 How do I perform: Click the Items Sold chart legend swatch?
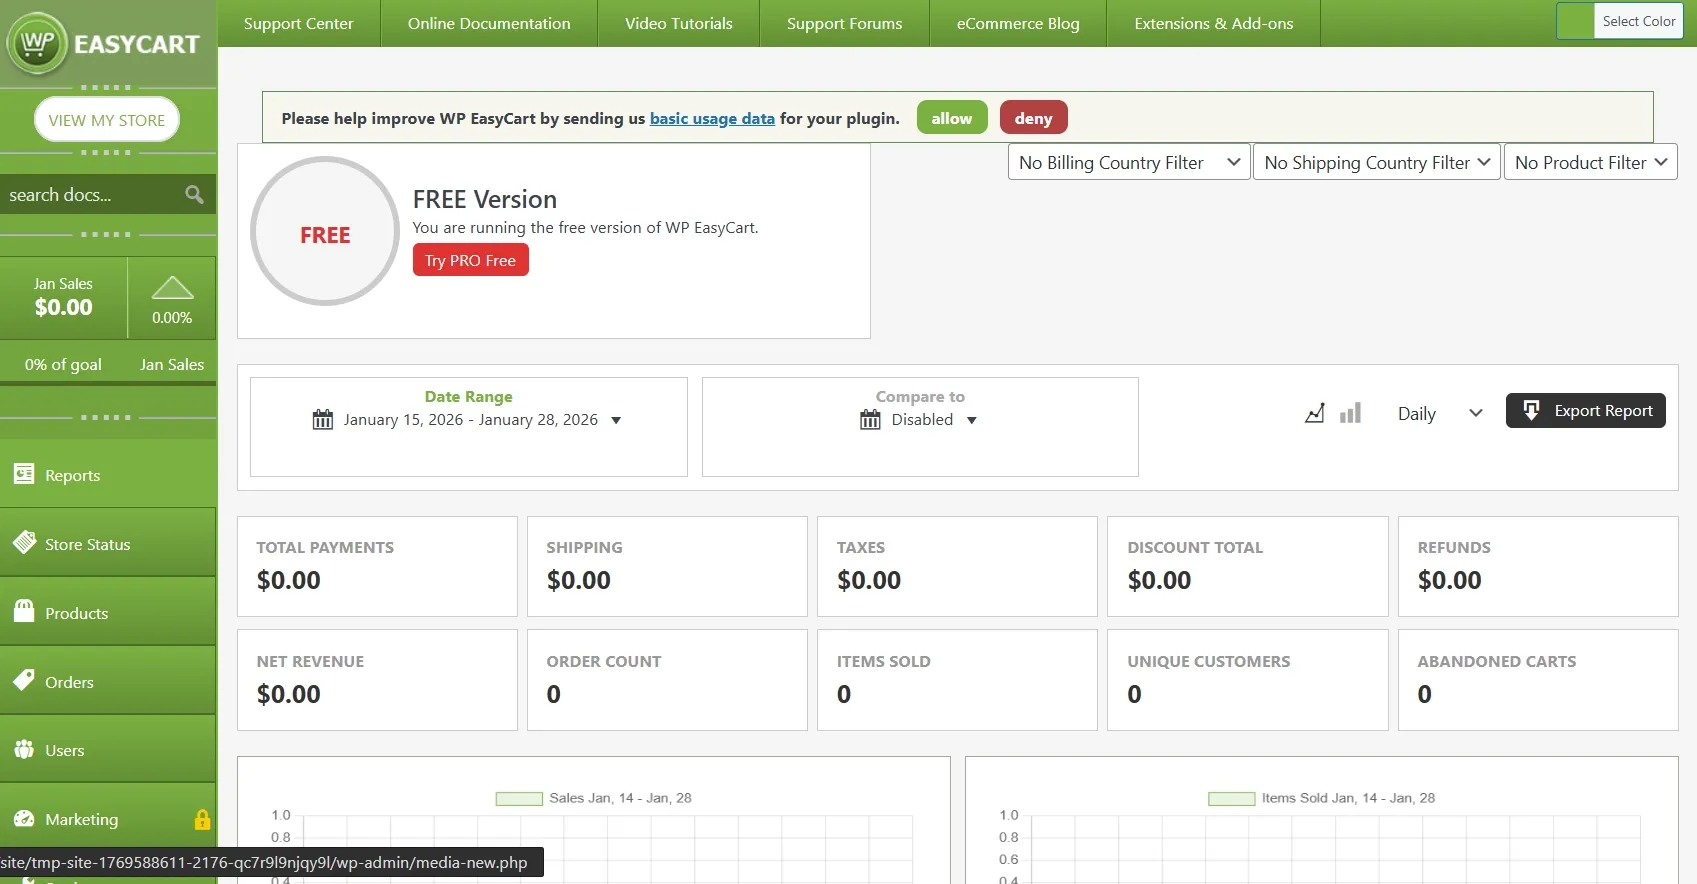(1231, 798)
